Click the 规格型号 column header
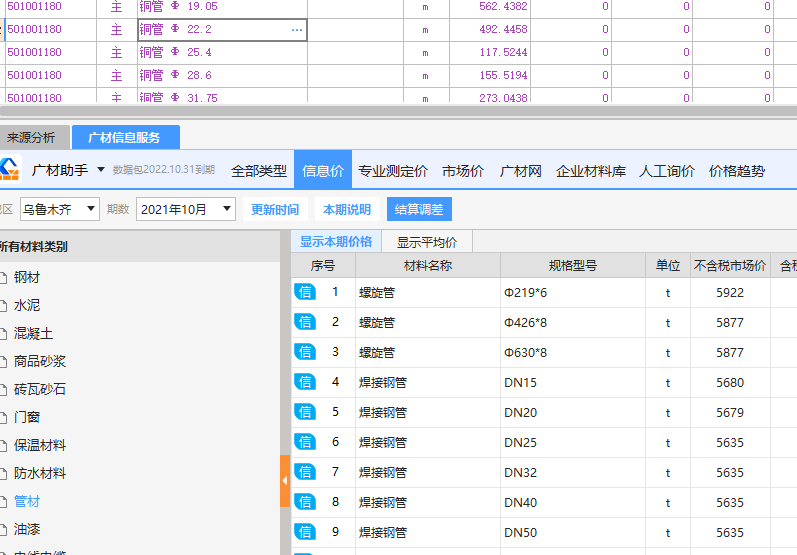Viewport: 797px width, 555px height. (x=573, y=265)
